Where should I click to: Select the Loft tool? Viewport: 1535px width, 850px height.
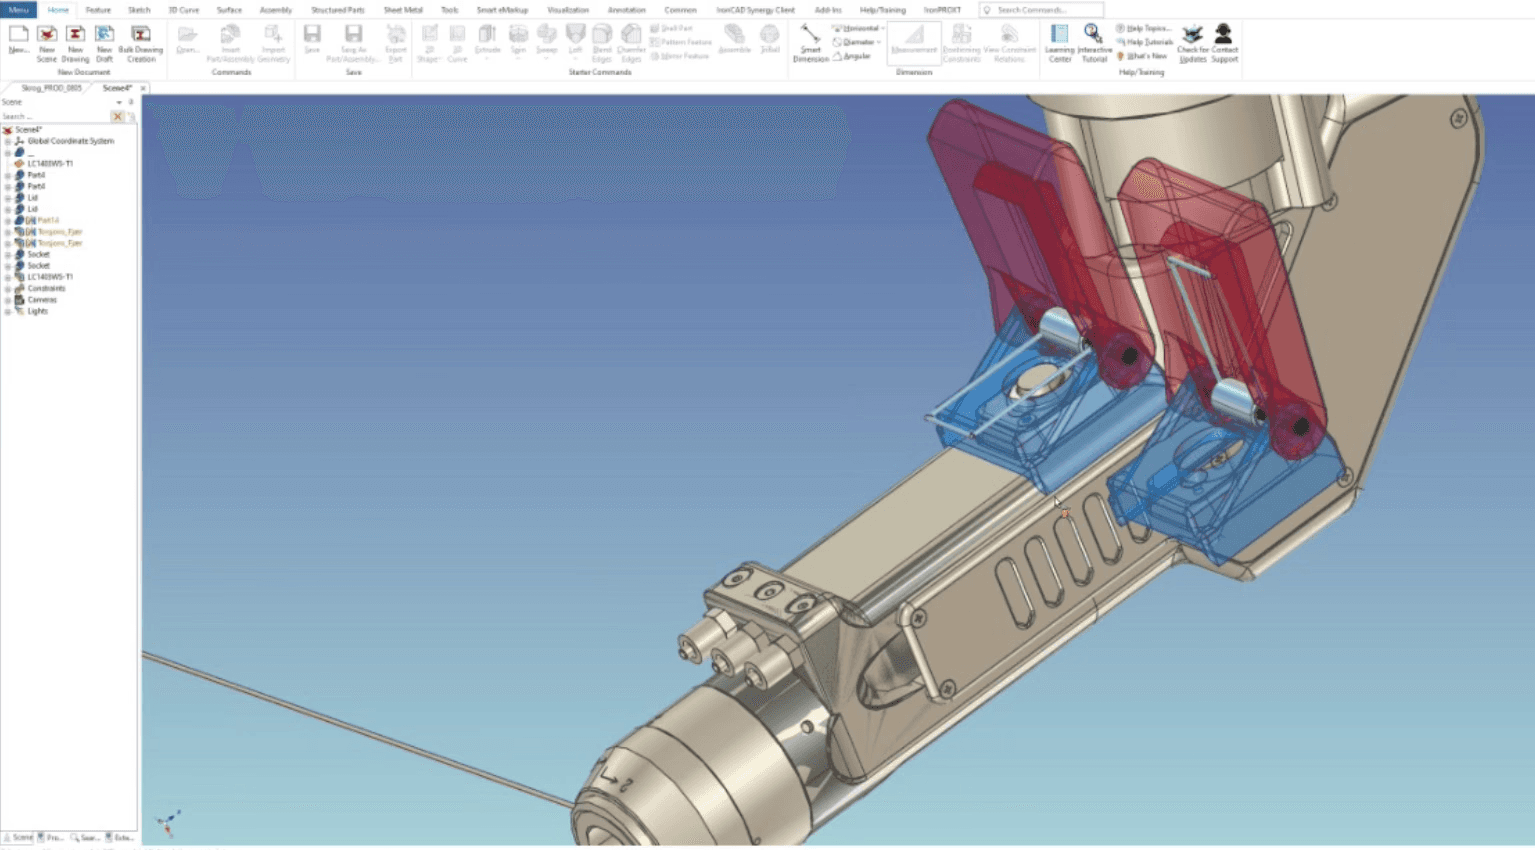pos(575,43)
